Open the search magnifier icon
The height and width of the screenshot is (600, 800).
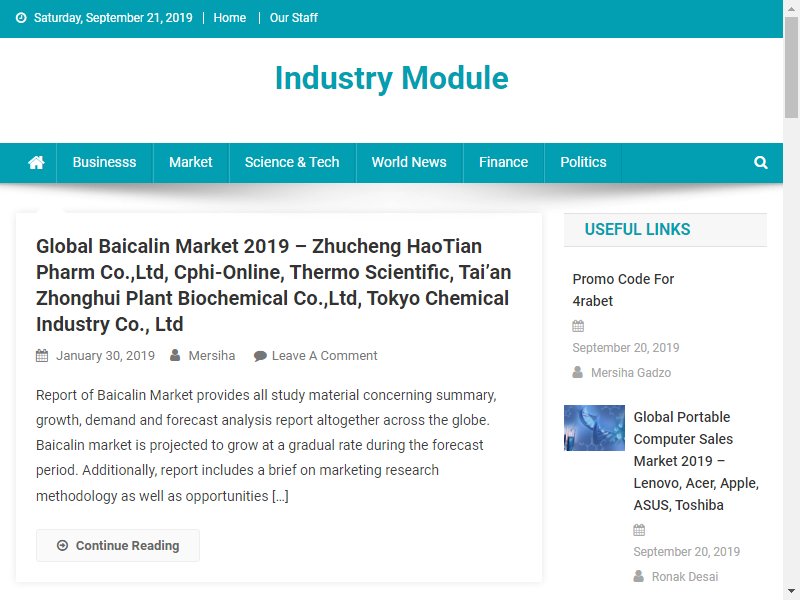coord(761,162)
